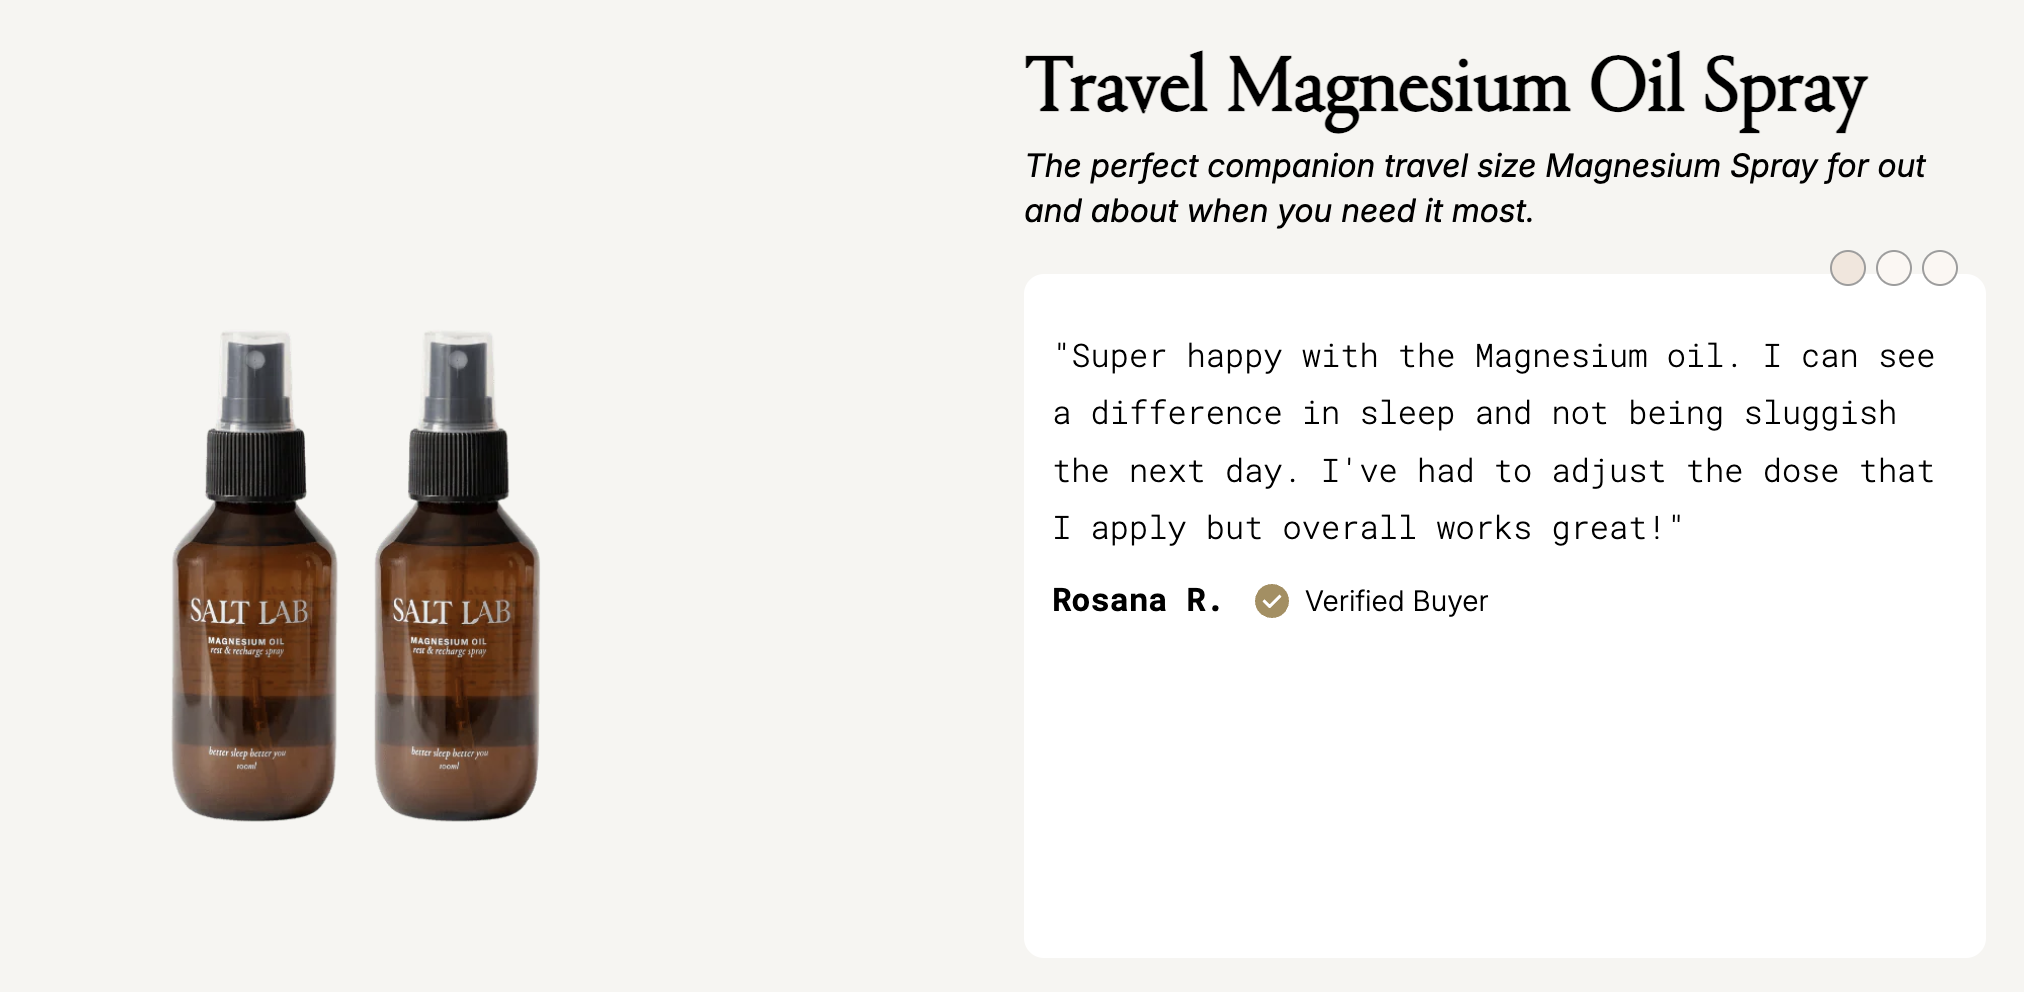Click "Magnesium Oil" label text on right bottle
This screenshot has height=992, width=2024.
pyautogui.click(x=448, y=641)
